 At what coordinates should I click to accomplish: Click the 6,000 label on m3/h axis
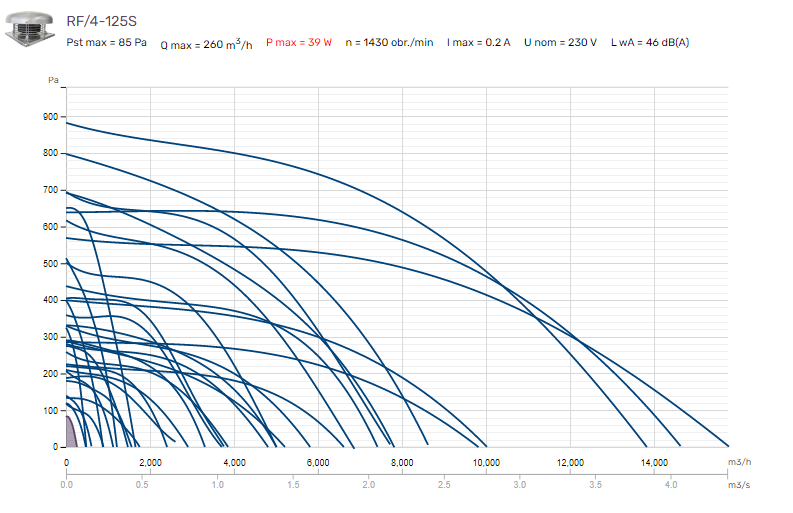pyautogui.click(x=318, y=462)
